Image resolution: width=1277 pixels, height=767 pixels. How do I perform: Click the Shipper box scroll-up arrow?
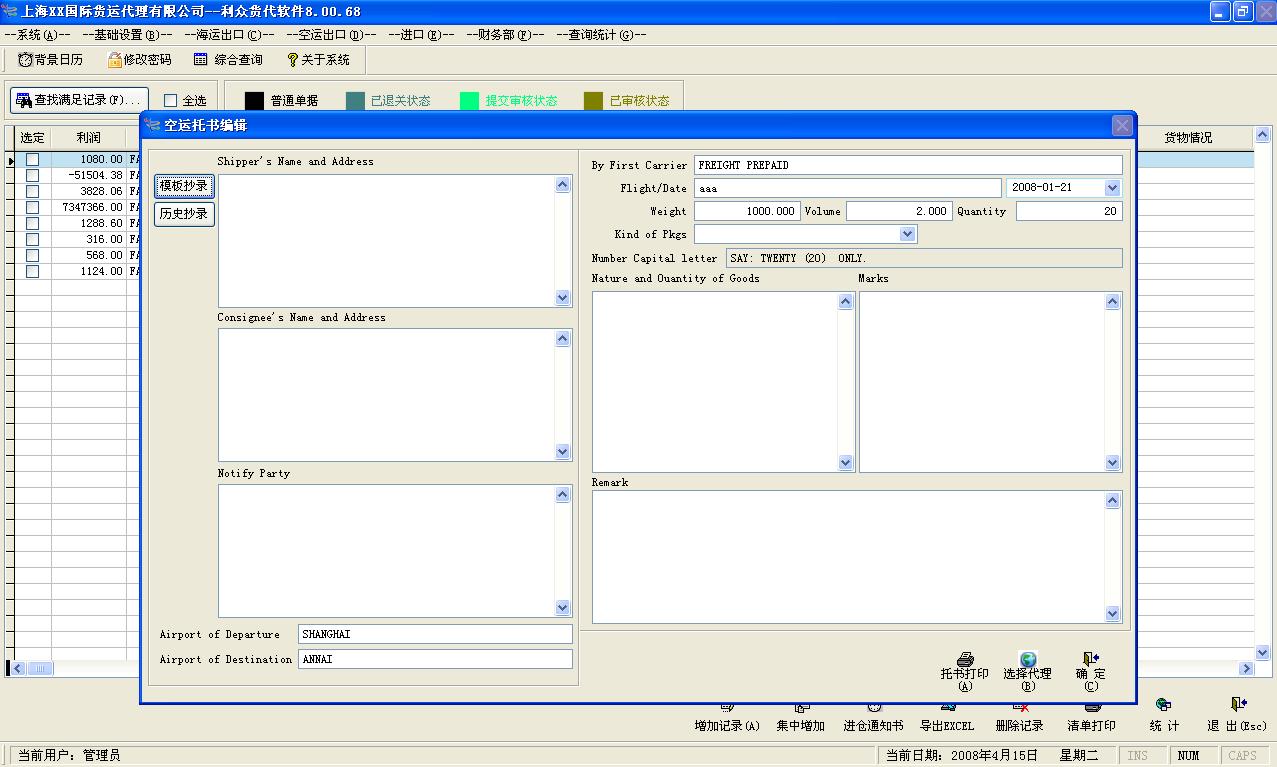coord(562,184)
